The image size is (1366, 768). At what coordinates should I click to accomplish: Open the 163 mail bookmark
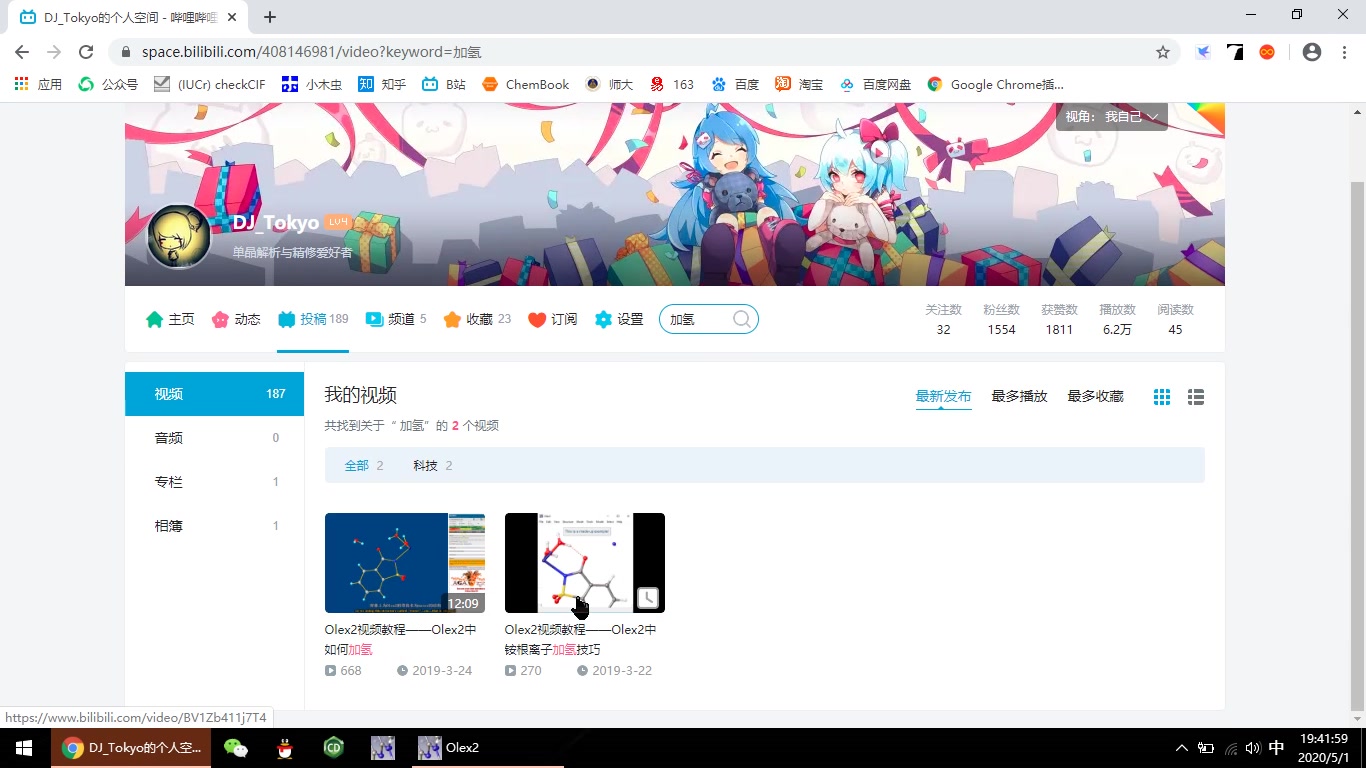click(672, 85)
